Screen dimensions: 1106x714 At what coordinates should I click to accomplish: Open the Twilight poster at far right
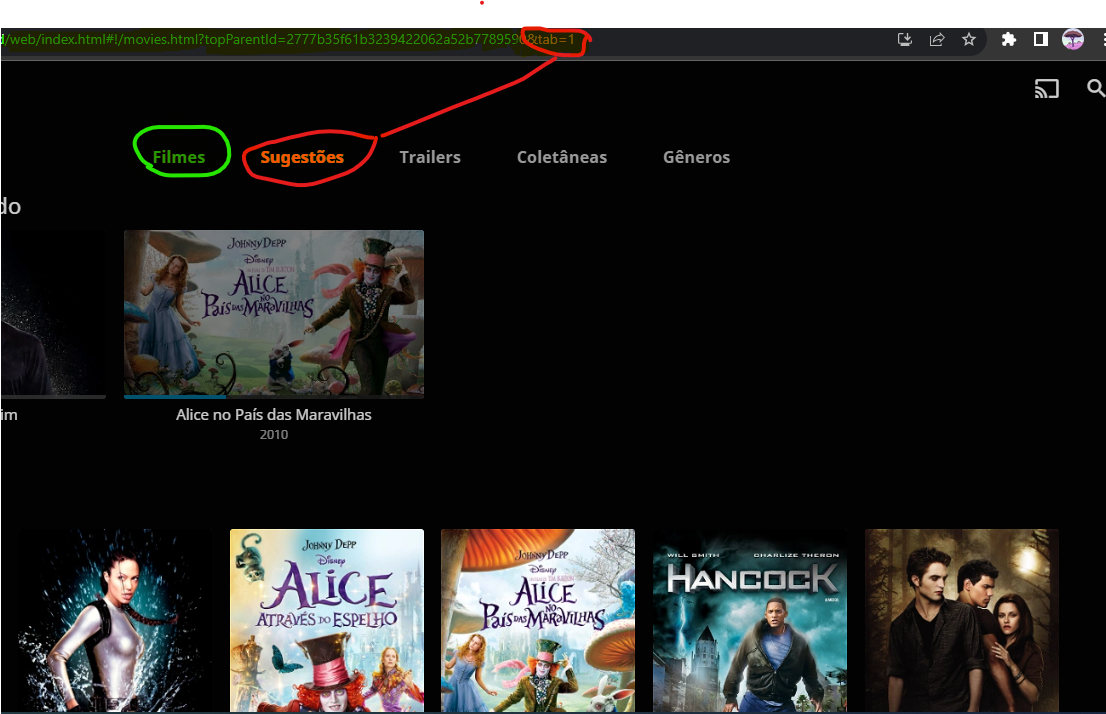(961, 620)
